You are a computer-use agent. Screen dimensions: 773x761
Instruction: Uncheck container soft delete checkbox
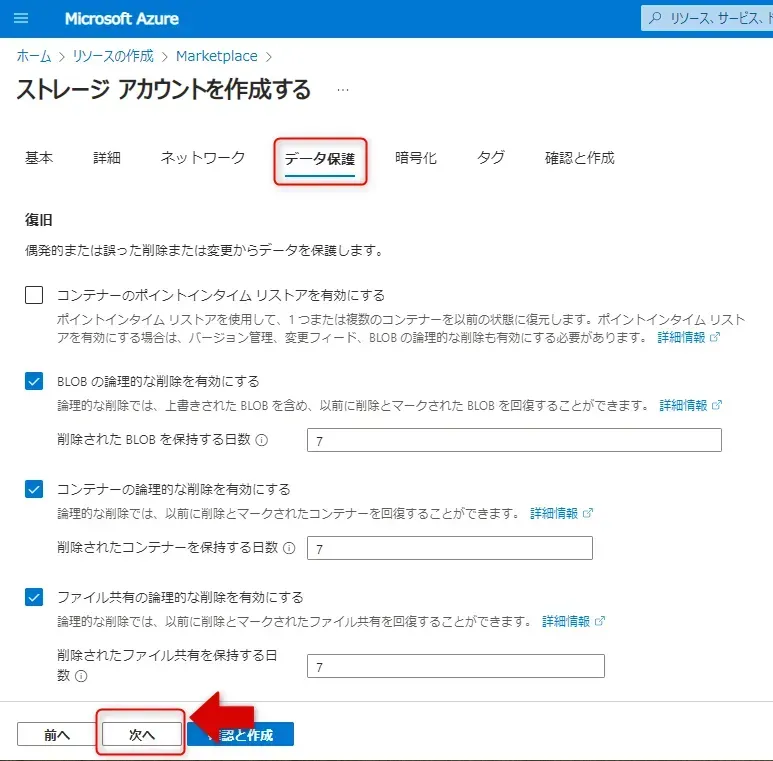tap(35, 489)
